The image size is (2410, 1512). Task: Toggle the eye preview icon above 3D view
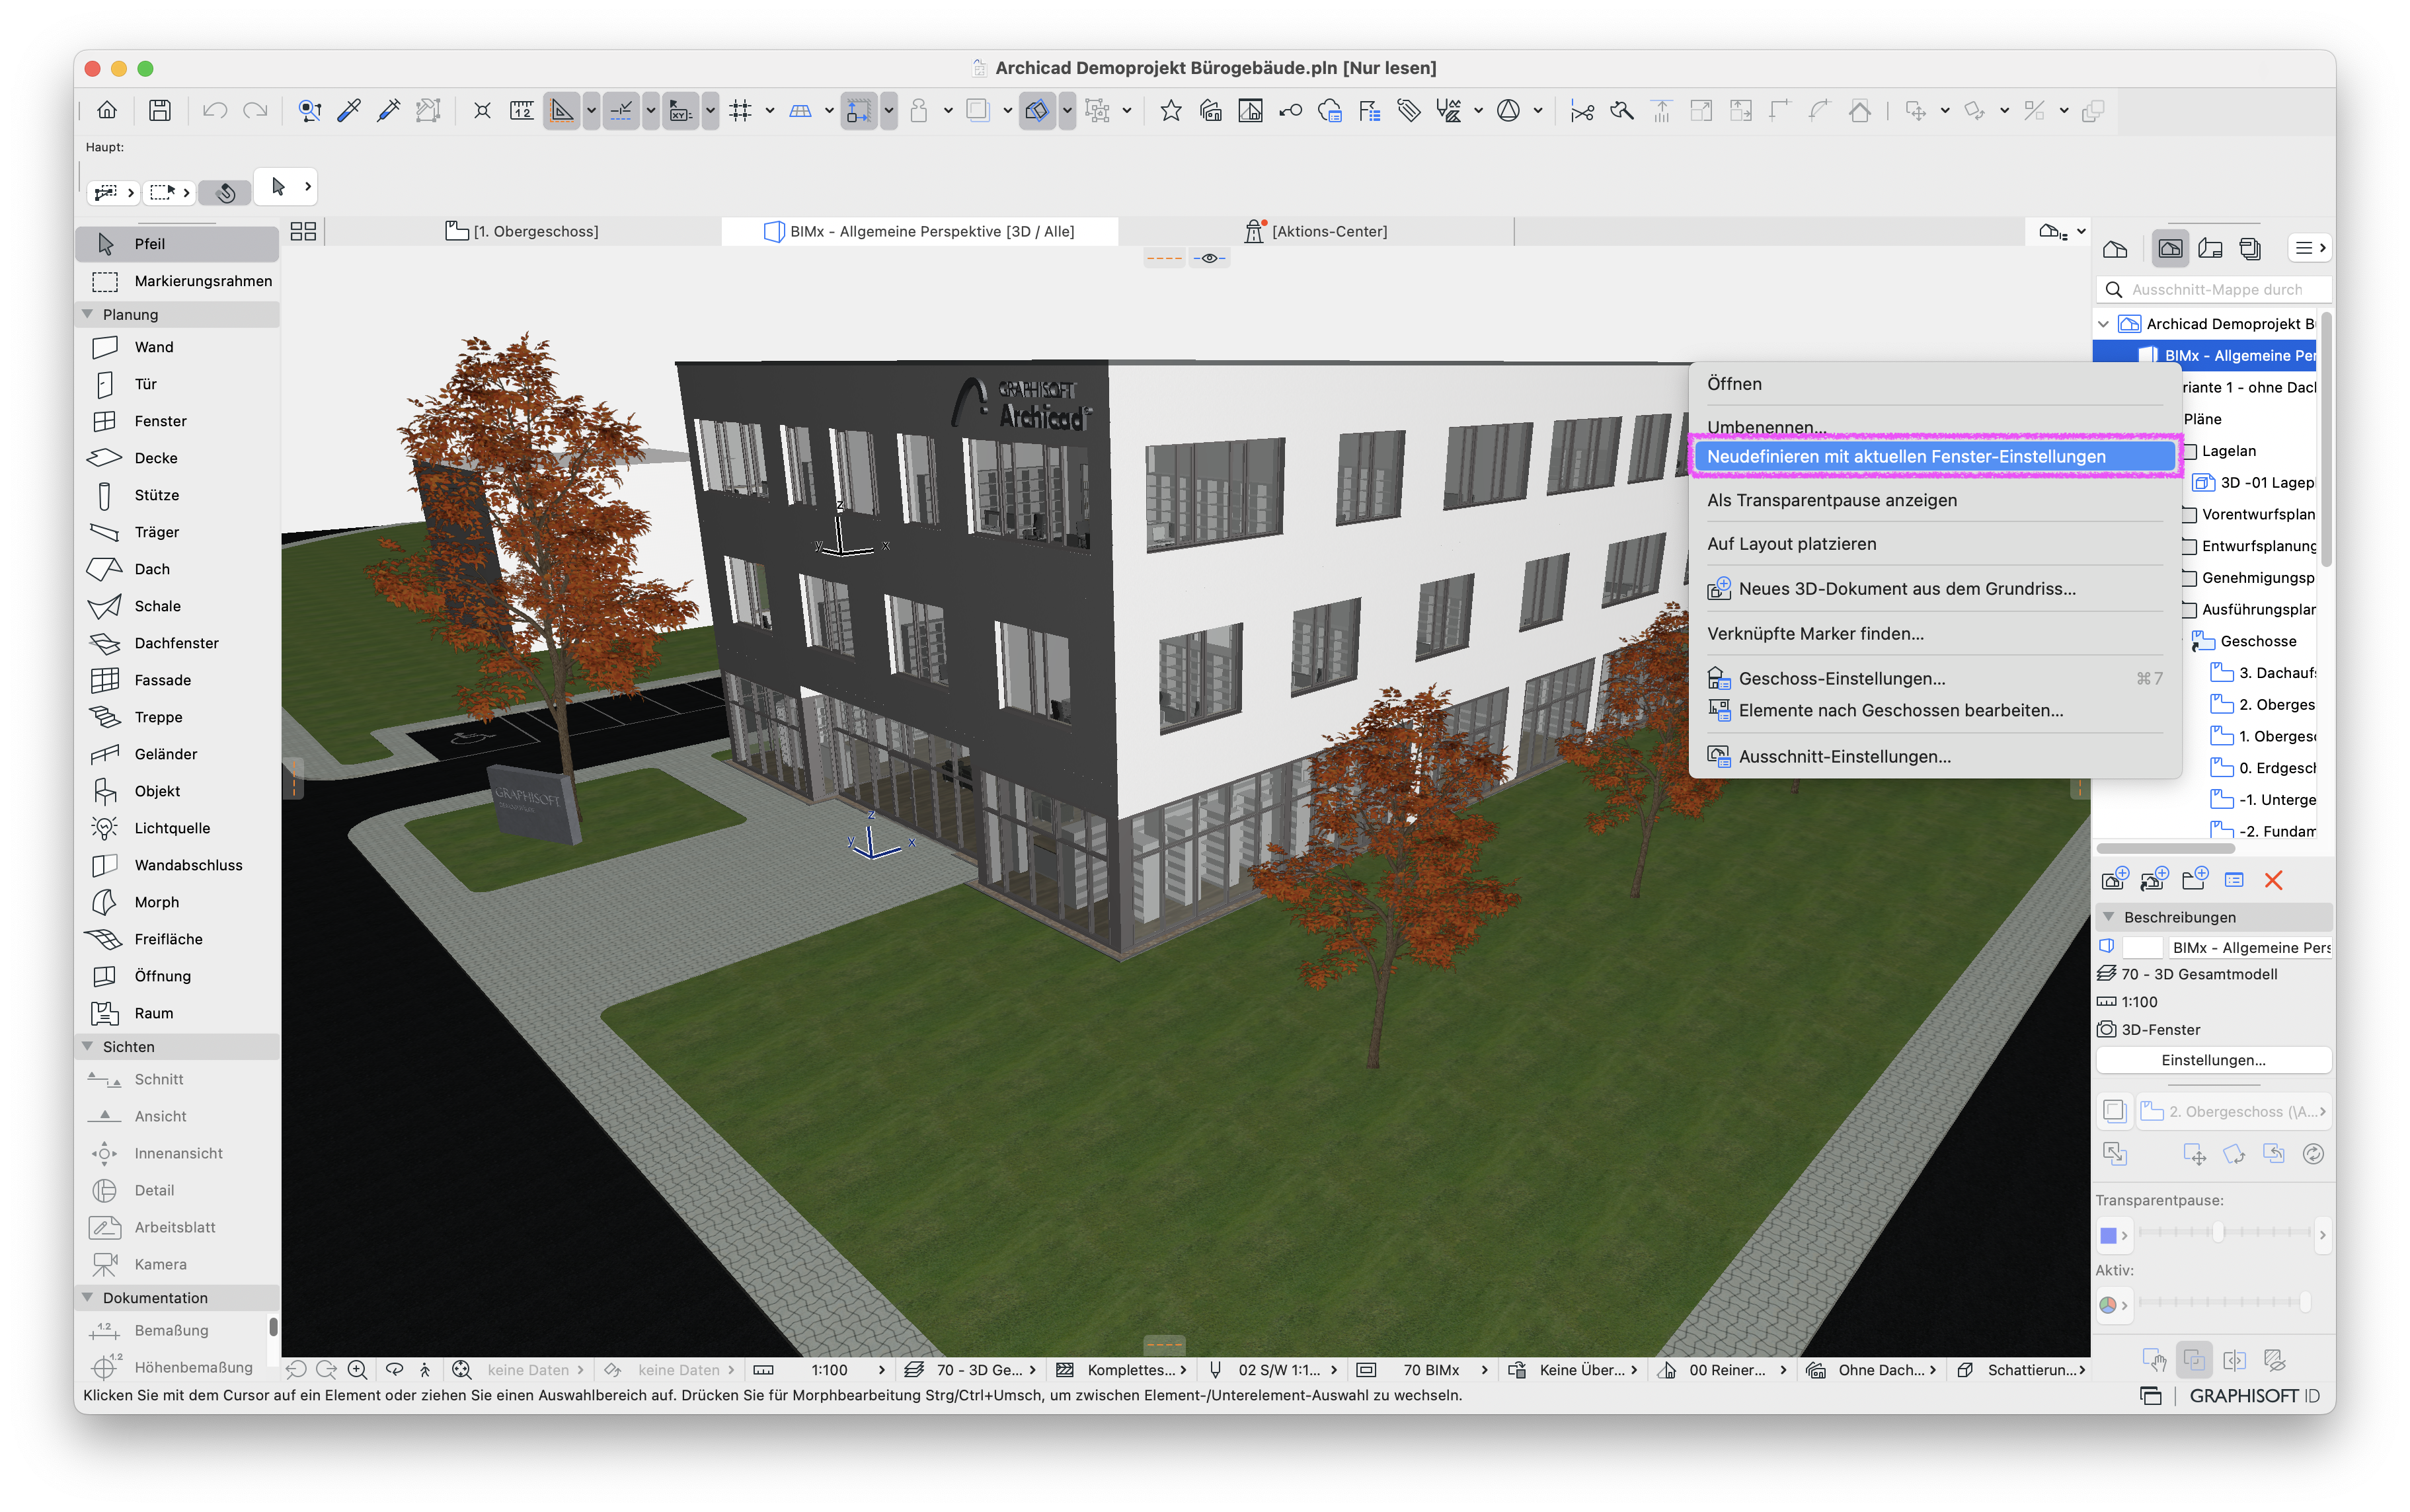(1209, 258)
